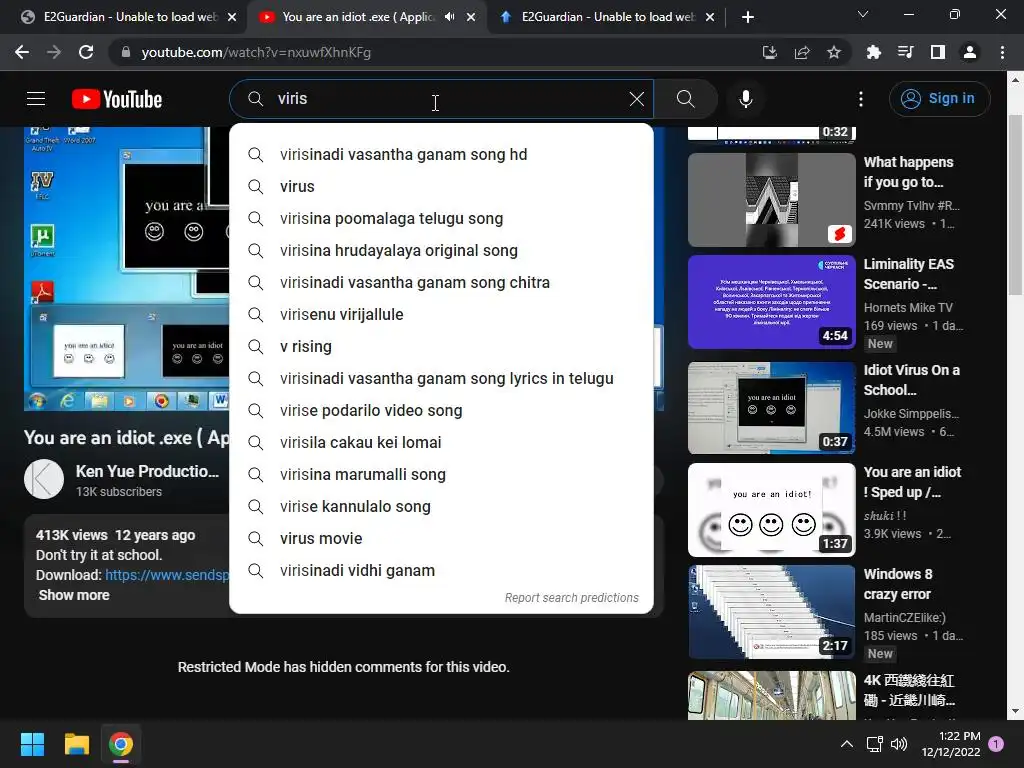This screenshot has width=1024, height=768.
Task: Submit search with the magnifier button
Action: click(x=686, y=99)
